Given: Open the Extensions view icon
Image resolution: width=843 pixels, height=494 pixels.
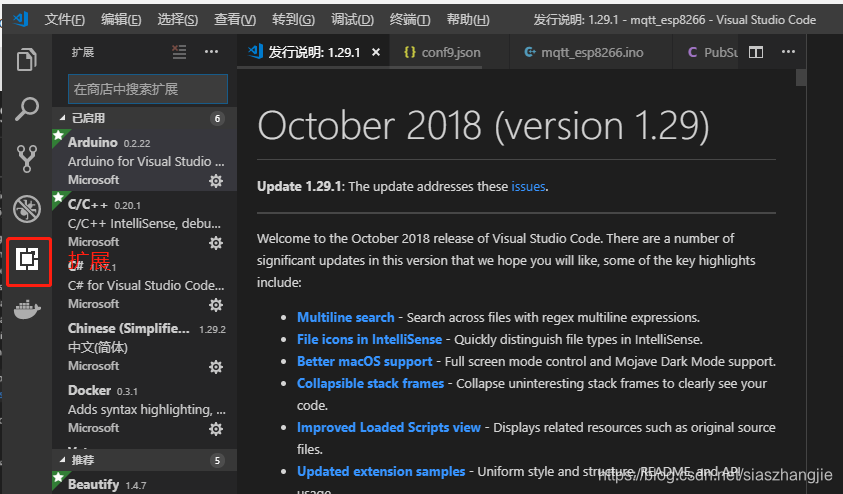Looking at the screenshot, I should (27, 260).
